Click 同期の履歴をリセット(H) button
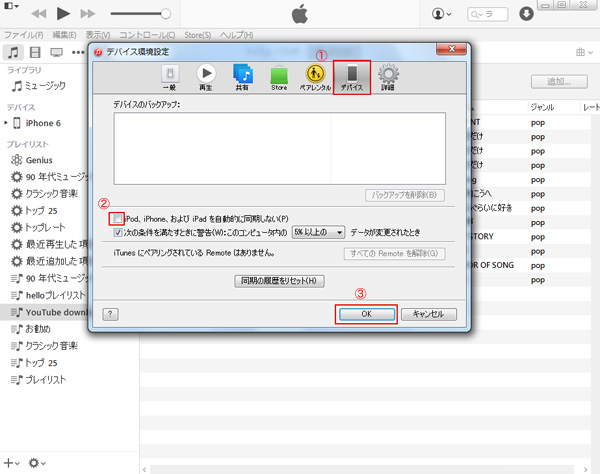Viewport: 600px width, 474px height. (279, 281)
